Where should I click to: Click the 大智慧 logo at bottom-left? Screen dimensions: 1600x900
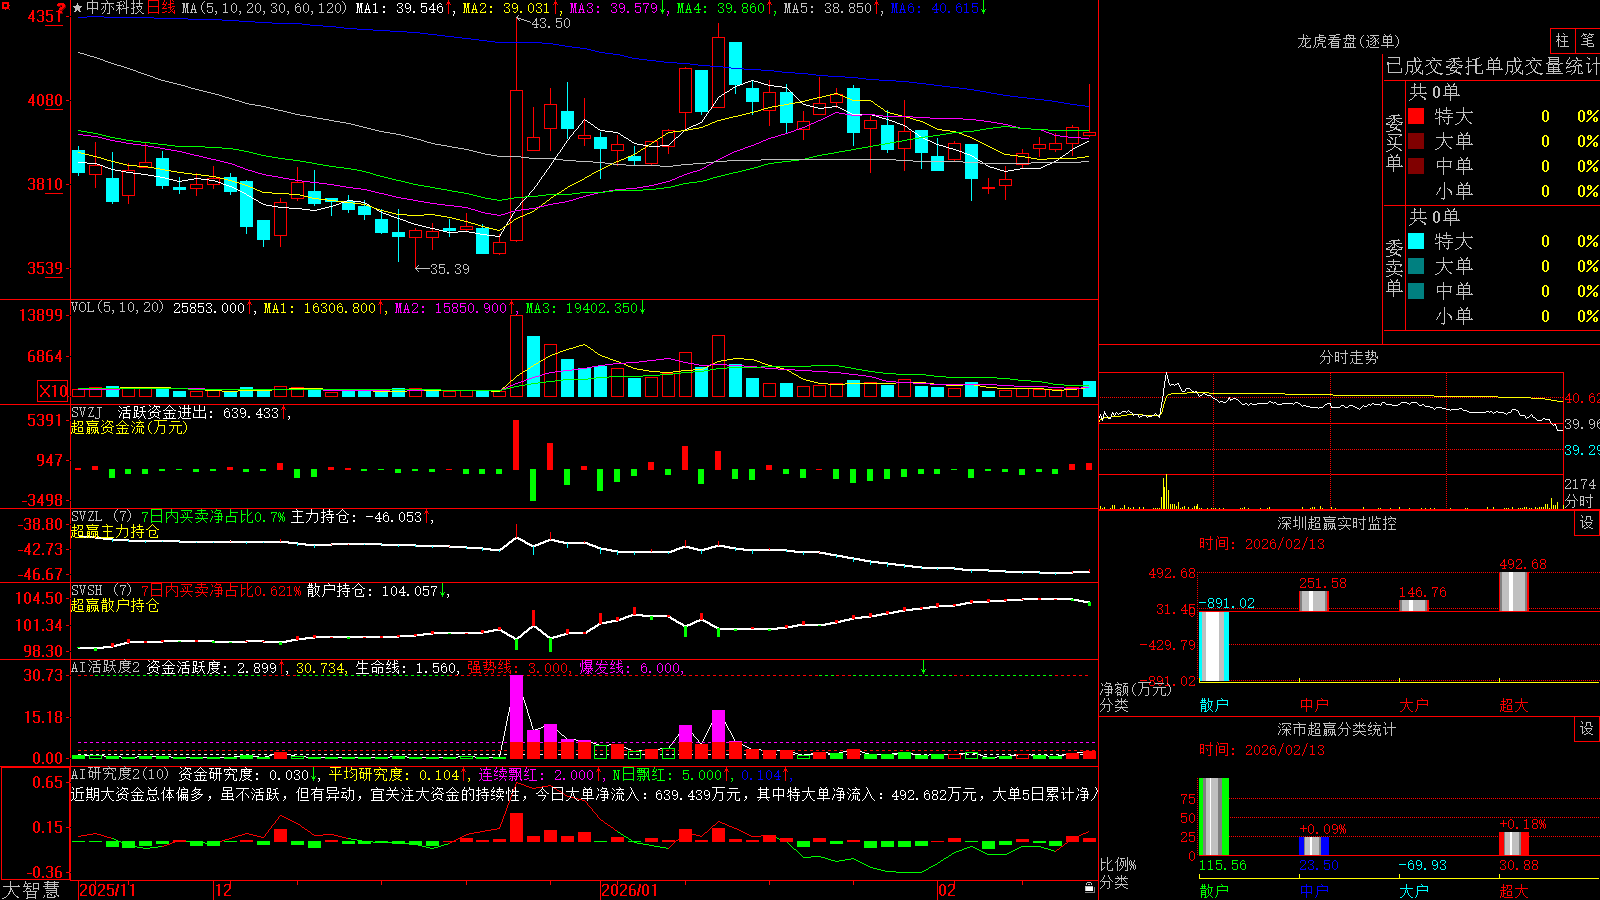click(x=31, y=890)
